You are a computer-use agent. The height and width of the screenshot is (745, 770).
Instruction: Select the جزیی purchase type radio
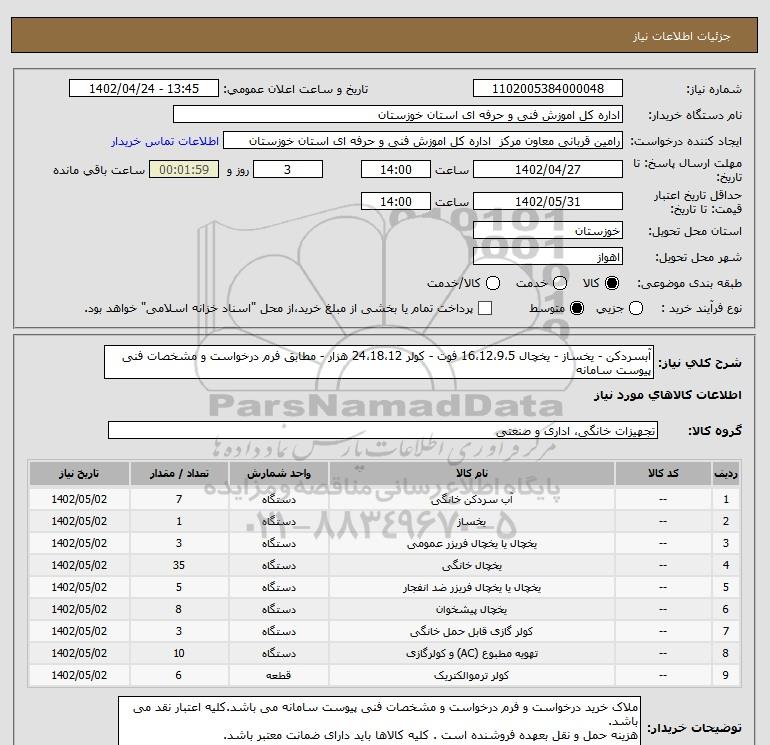coord(636,308)
